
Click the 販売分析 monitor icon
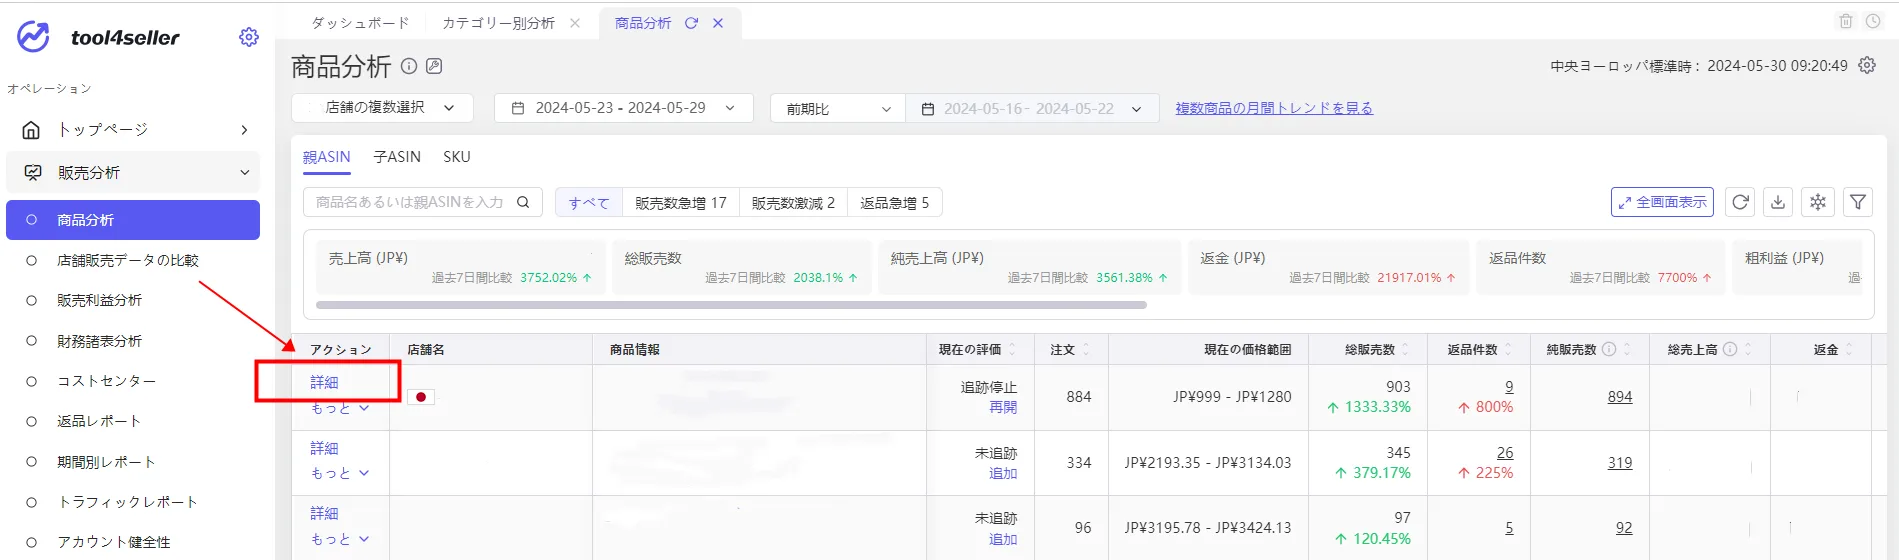point(33,172)
